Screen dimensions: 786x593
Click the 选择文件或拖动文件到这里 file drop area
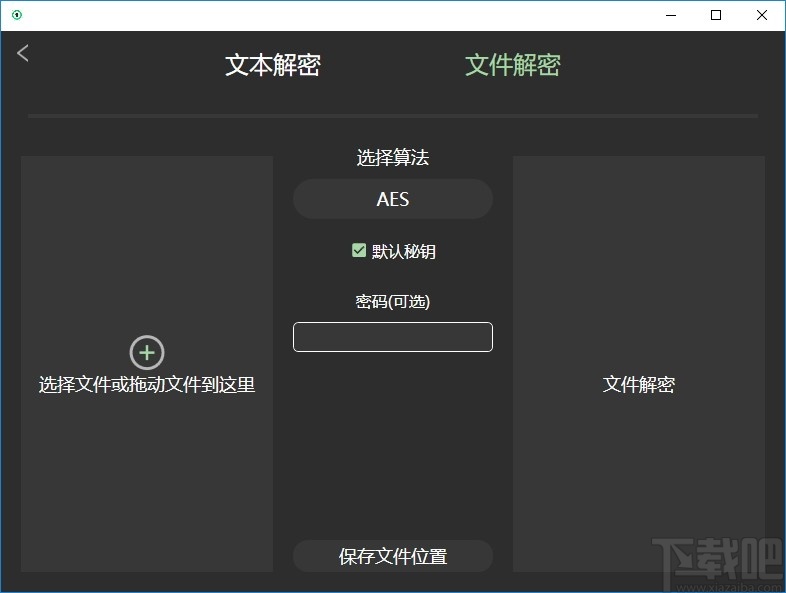(147, 364)
